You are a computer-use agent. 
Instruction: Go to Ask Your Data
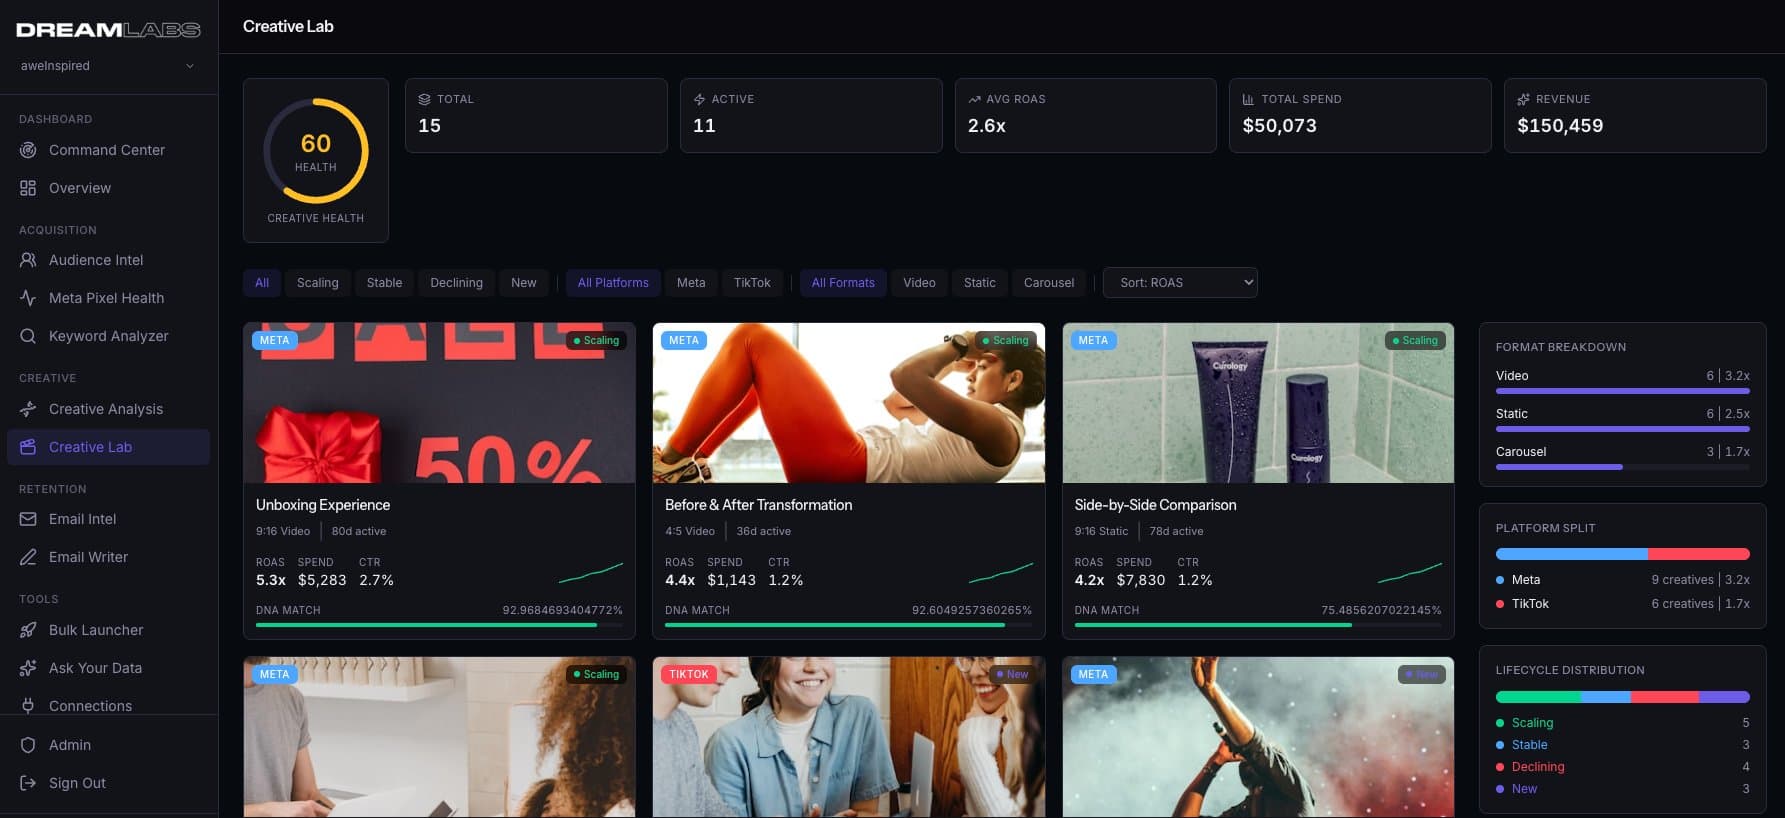click(95, 668)
